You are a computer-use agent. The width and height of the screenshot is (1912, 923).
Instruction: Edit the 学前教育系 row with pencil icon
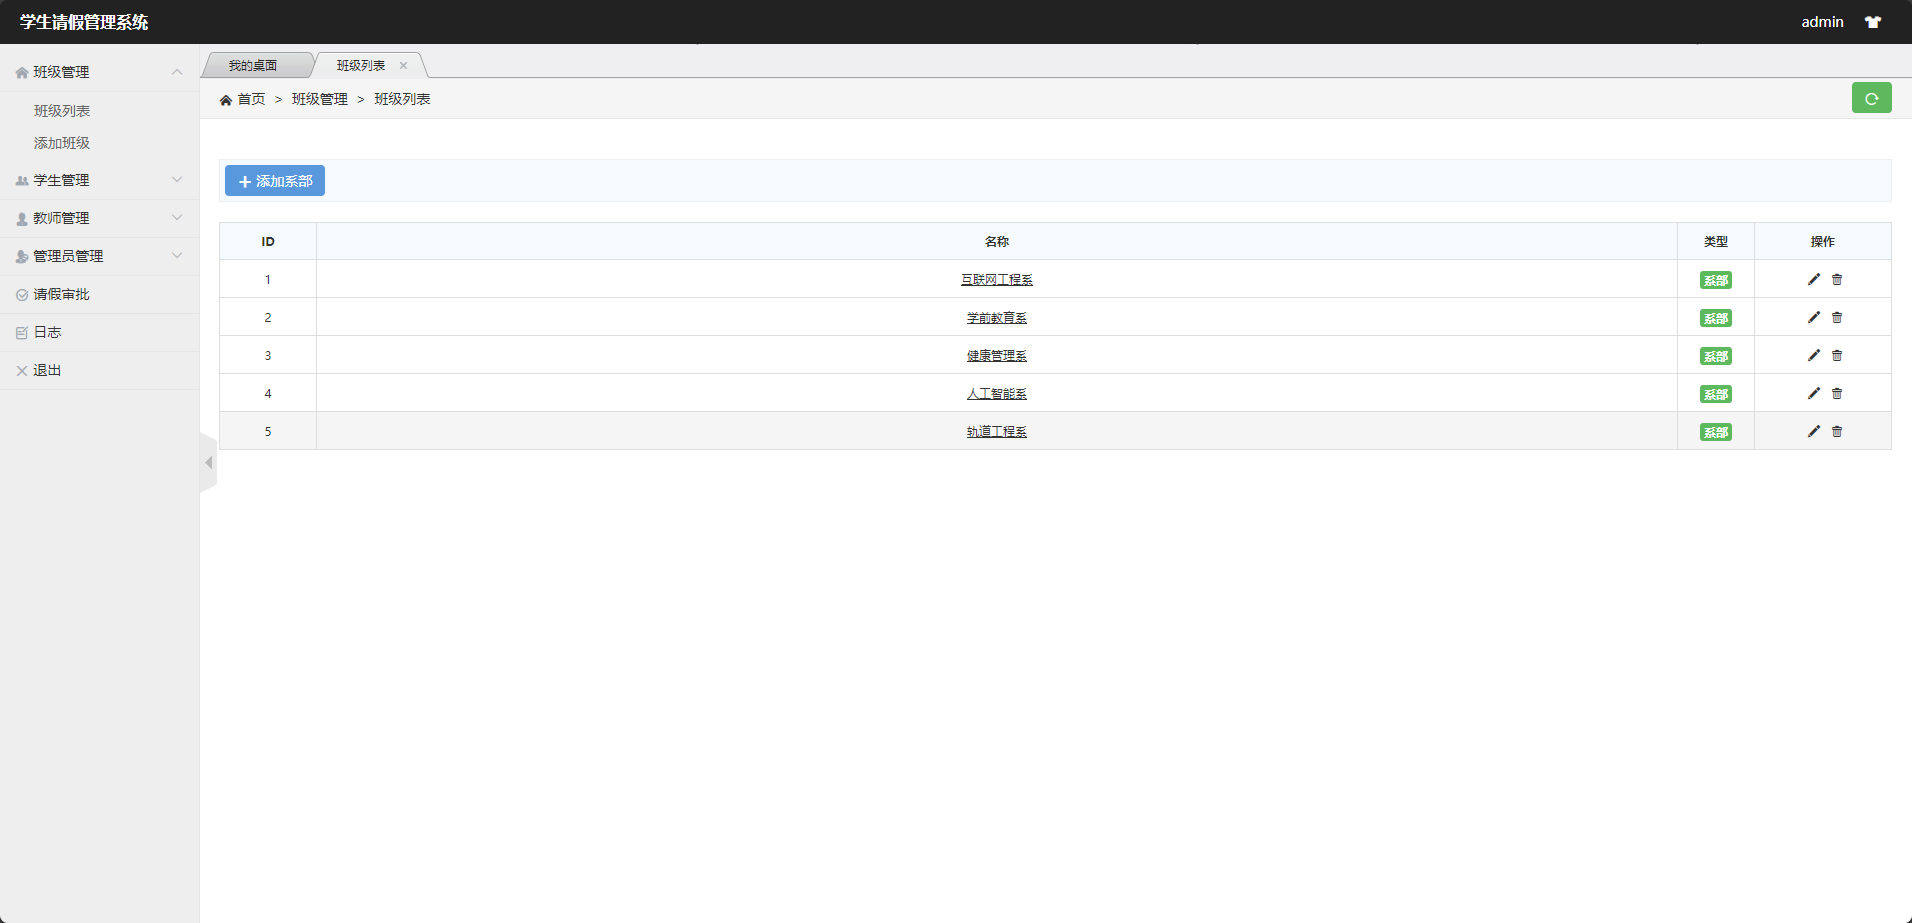click(x=1814, y=318)
